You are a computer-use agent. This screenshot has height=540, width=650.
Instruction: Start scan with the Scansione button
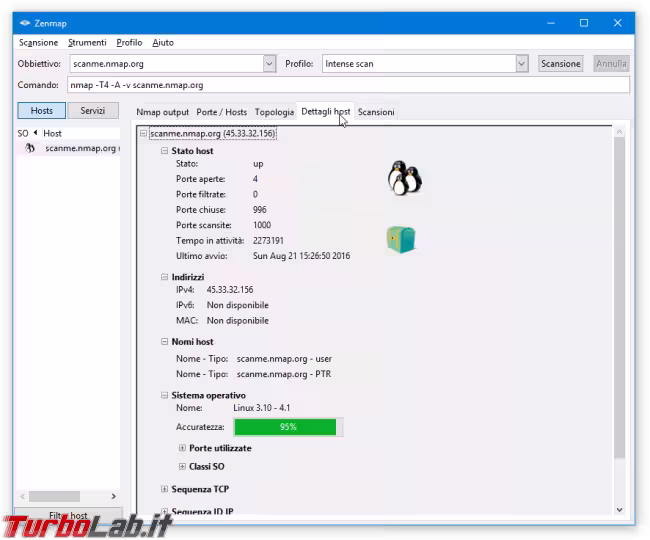[x=560, y=64]
